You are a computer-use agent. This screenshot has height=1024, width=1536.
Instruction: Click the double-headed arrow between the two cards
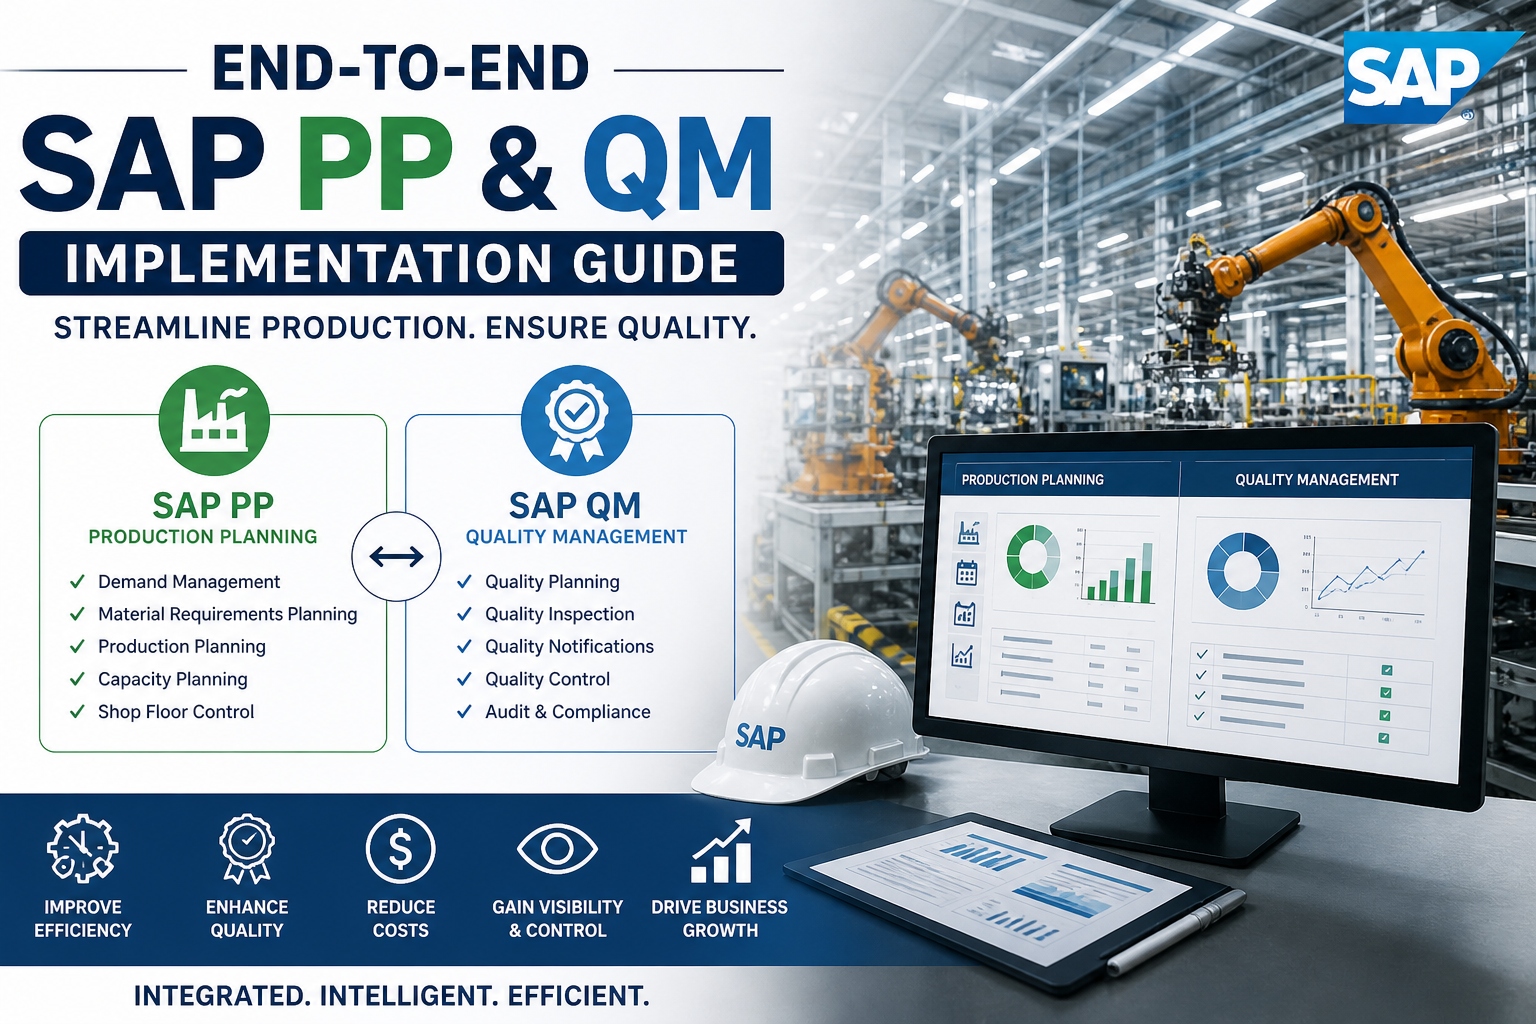(396, 557)
